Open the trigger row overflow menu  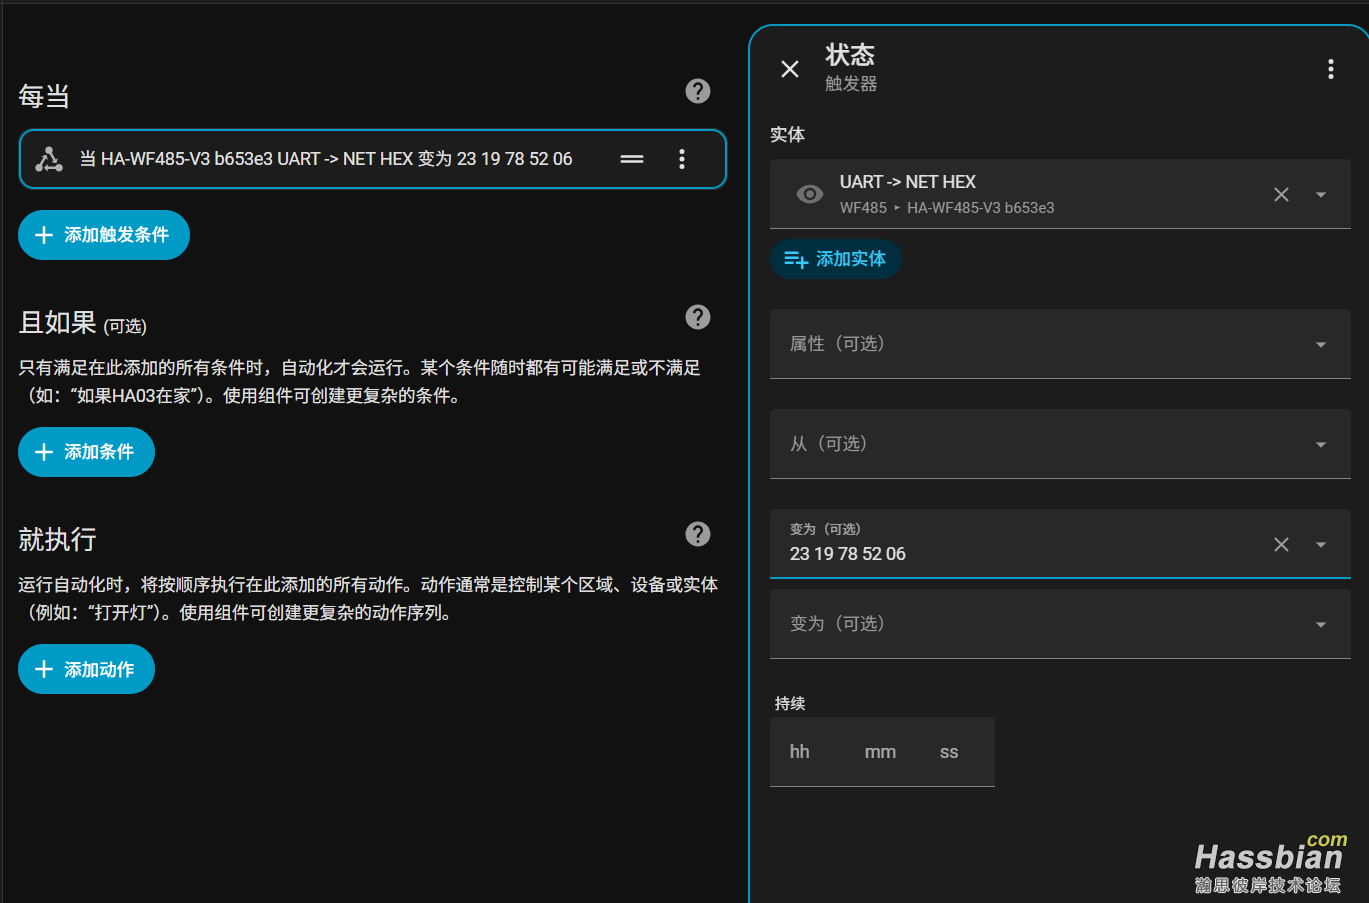(682, 159)
